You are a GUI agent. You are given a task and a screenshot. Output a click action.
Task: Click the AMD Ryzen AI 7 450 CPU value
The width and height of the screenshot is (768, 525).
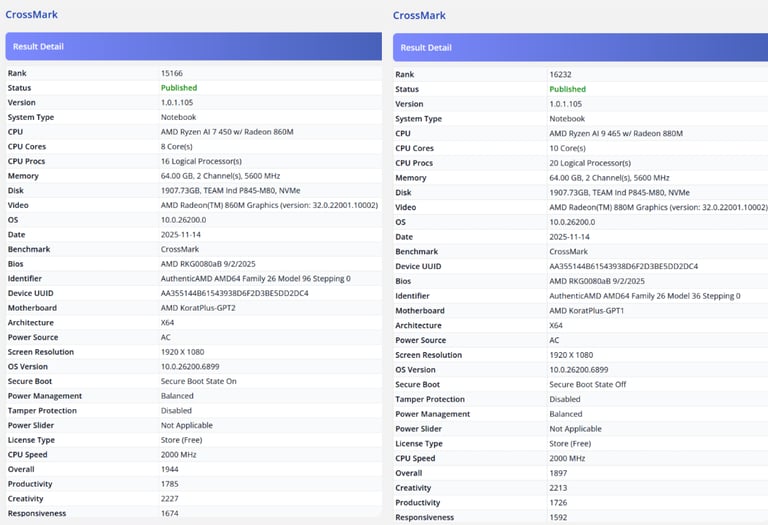point(227,132)
